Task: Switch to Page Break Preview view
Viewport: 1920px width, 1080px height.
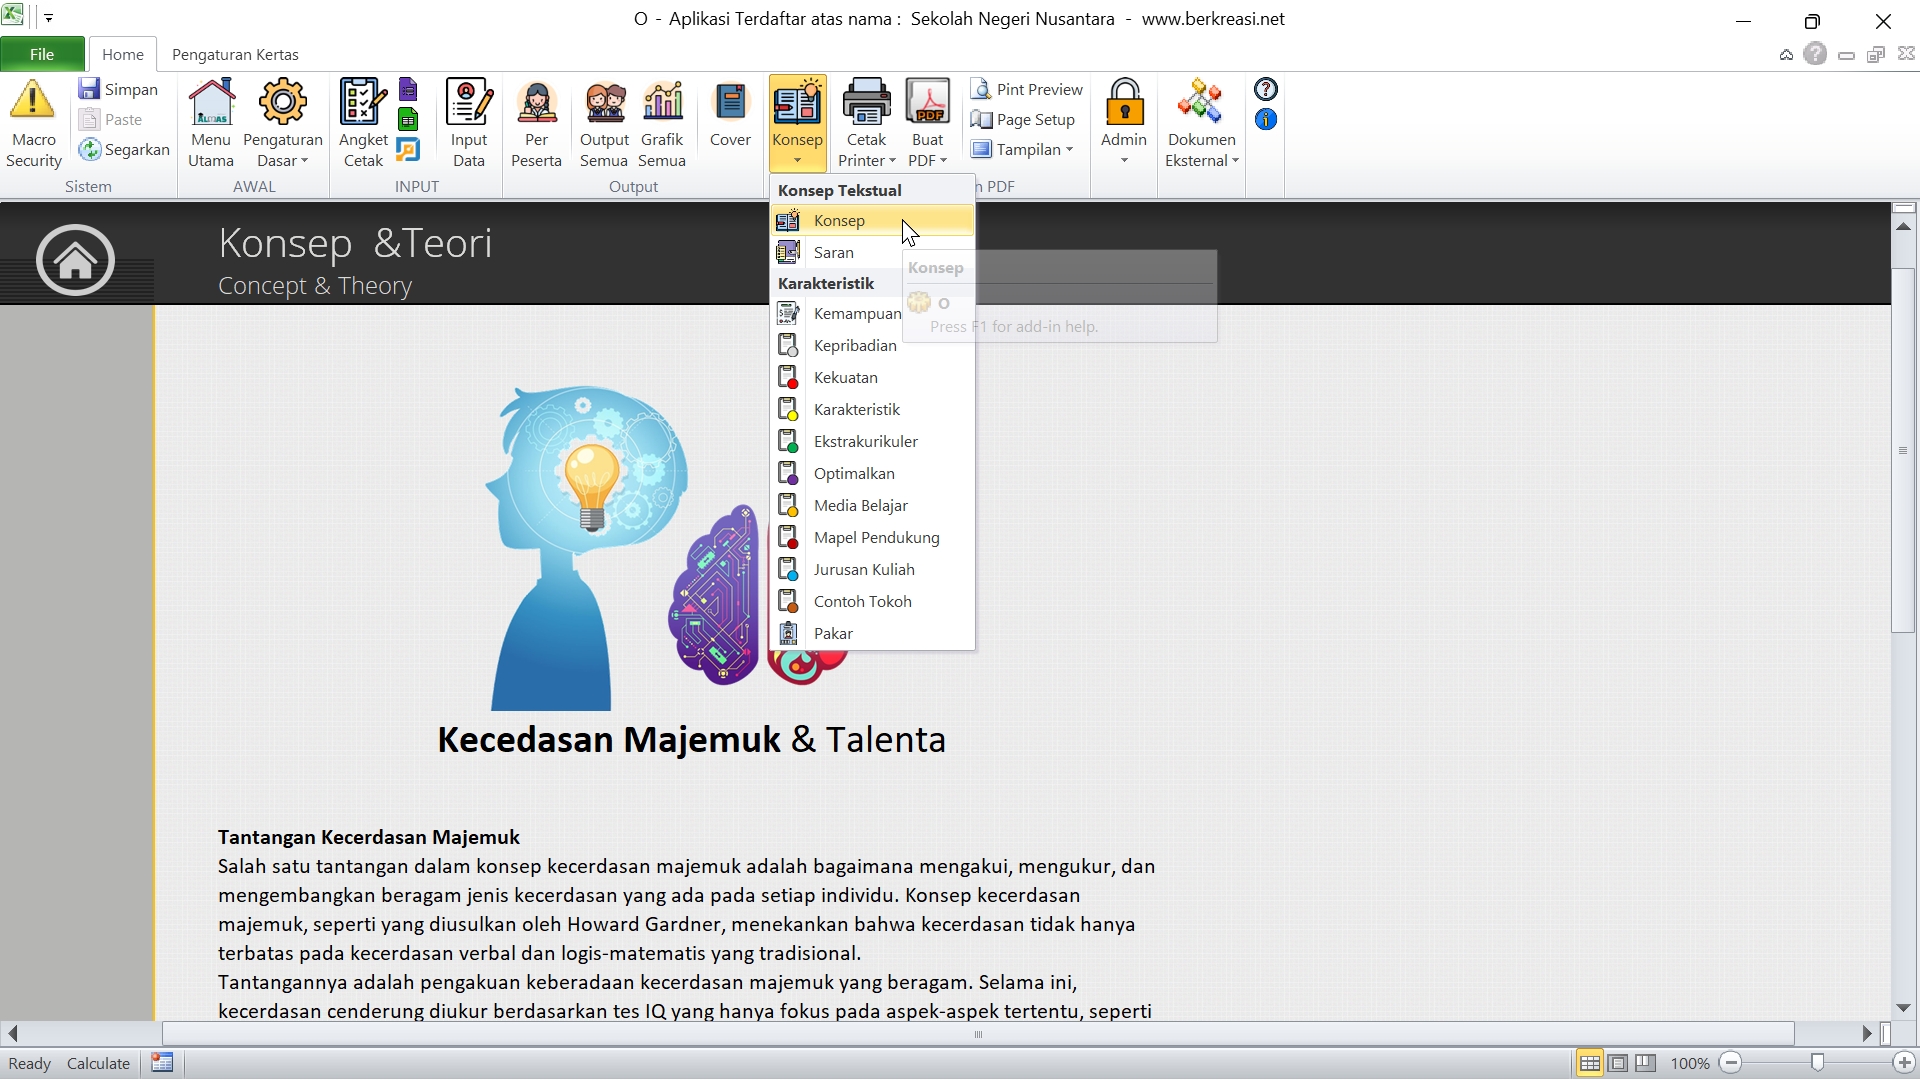Action: coord(1645,1063)
